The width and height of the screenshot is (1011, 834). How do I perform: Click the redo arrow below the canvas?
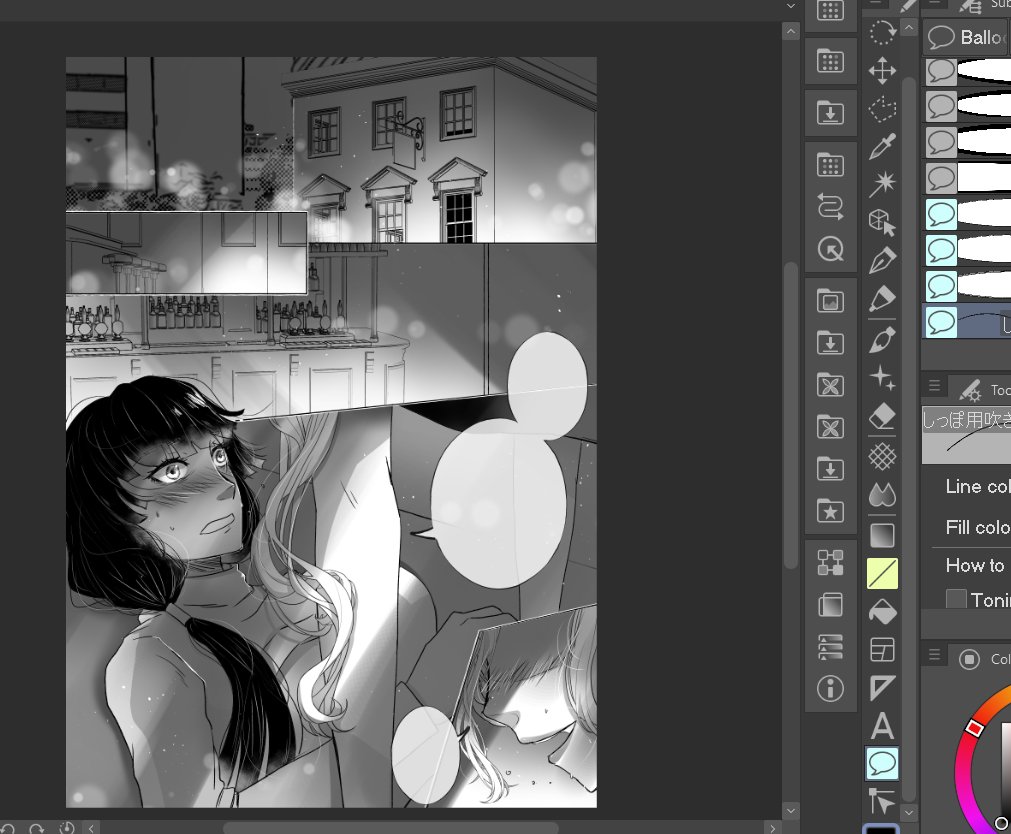click(x=37, y=828)
